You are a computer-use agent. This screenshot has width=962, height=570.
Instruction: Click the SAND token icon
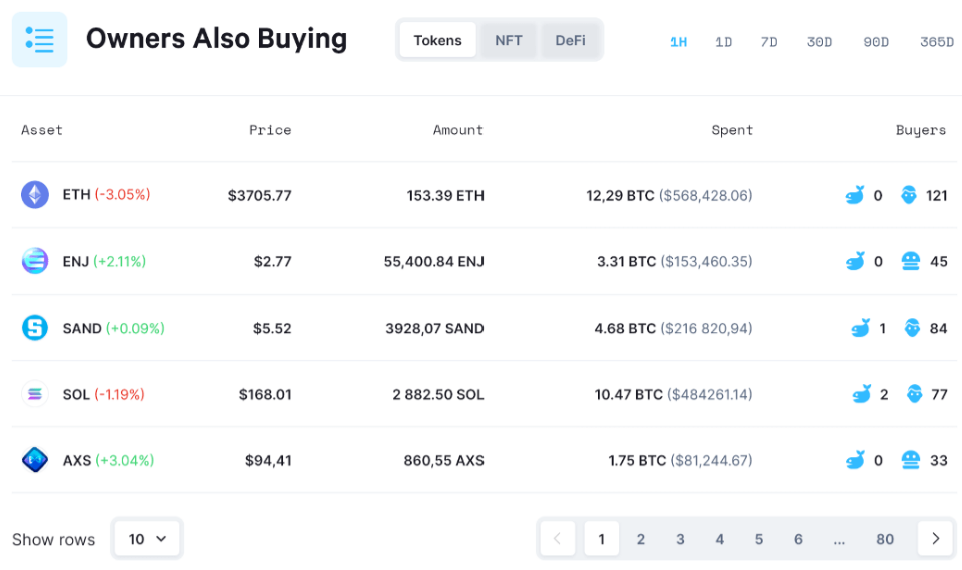click(35, 328)
